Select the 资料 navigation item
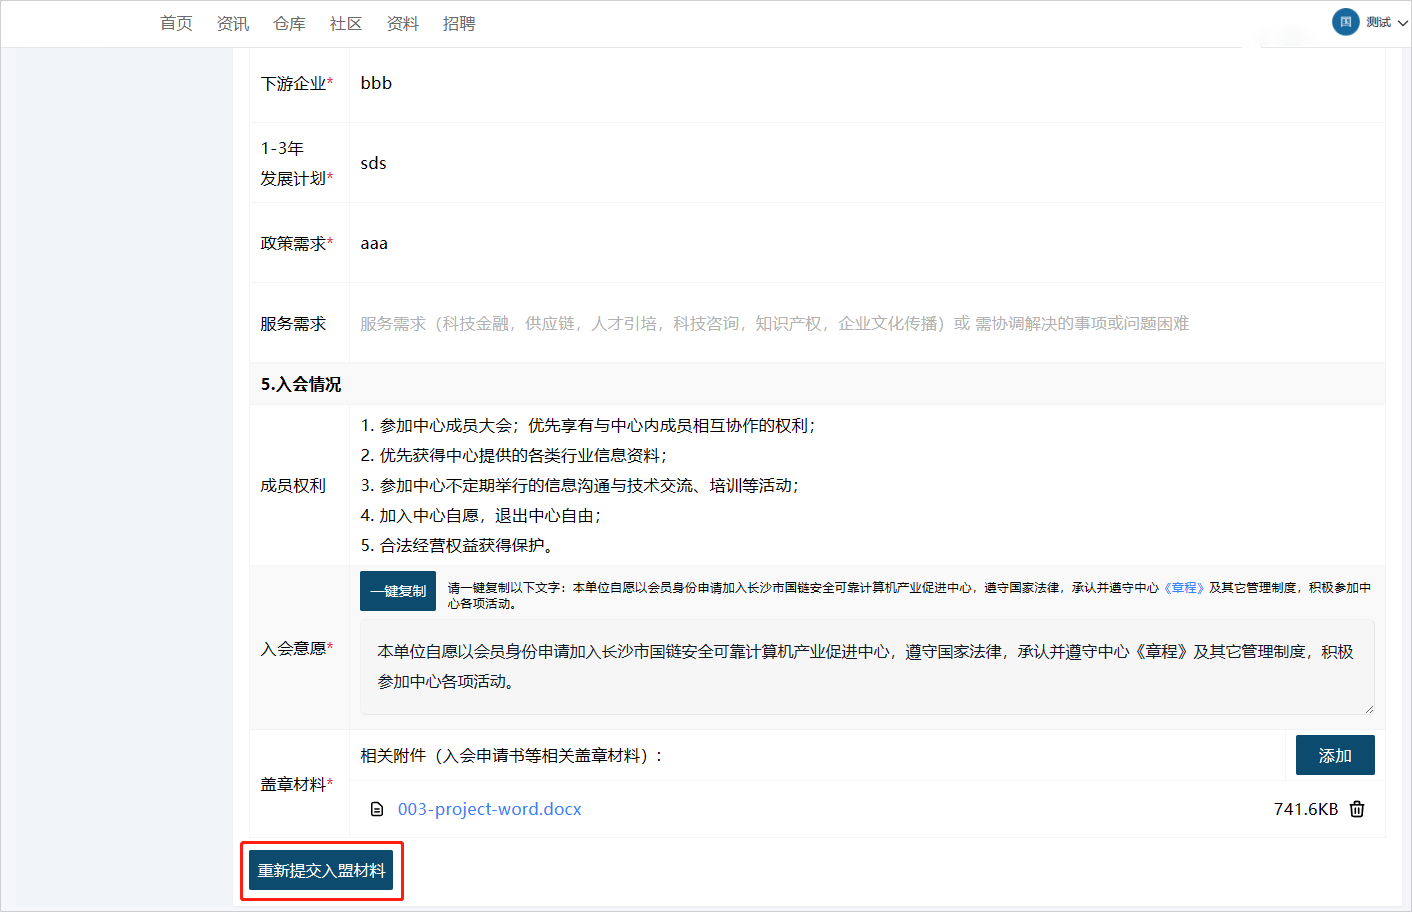 point(403,23)
